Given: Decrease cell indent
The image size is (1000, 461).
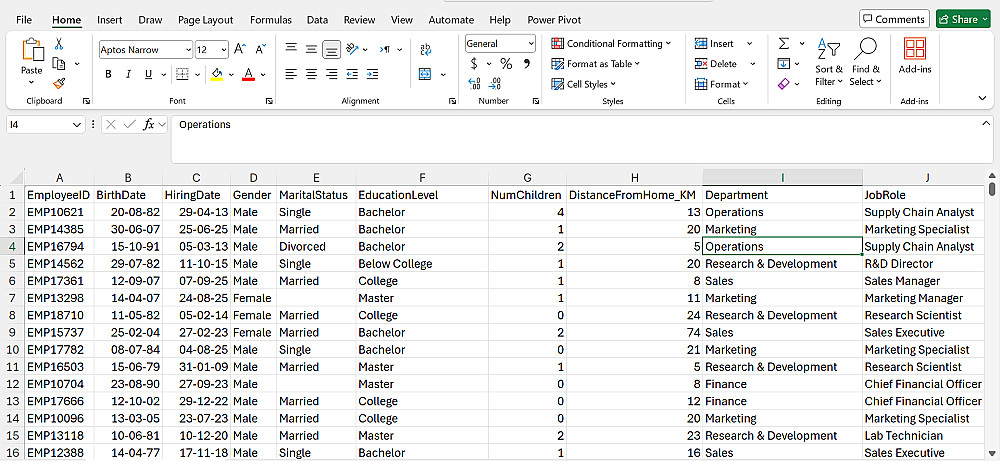Looking at the screenshot, I should point(351,75).
